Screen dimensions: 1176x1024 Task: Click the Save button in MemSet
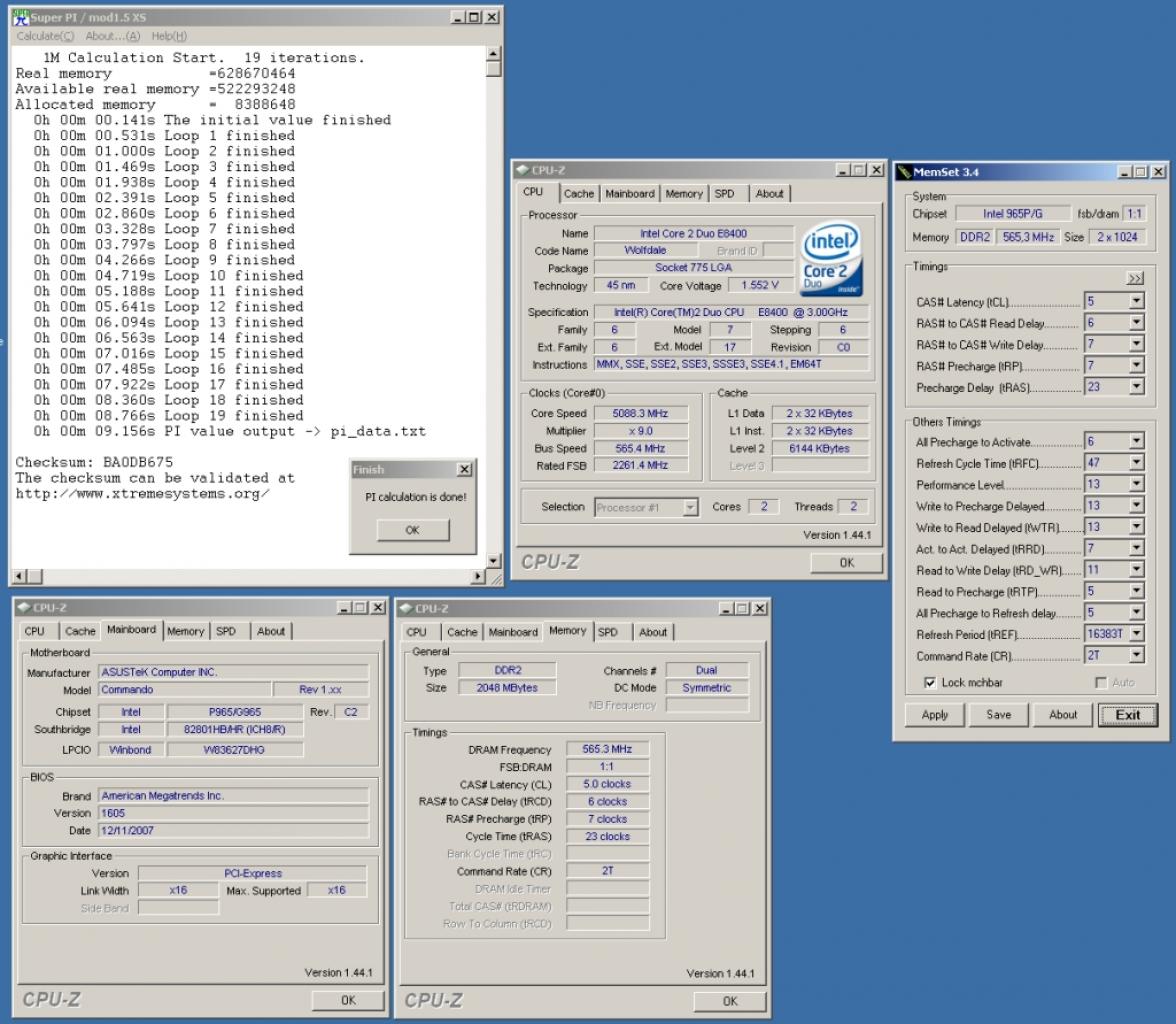tap(998, 715)
